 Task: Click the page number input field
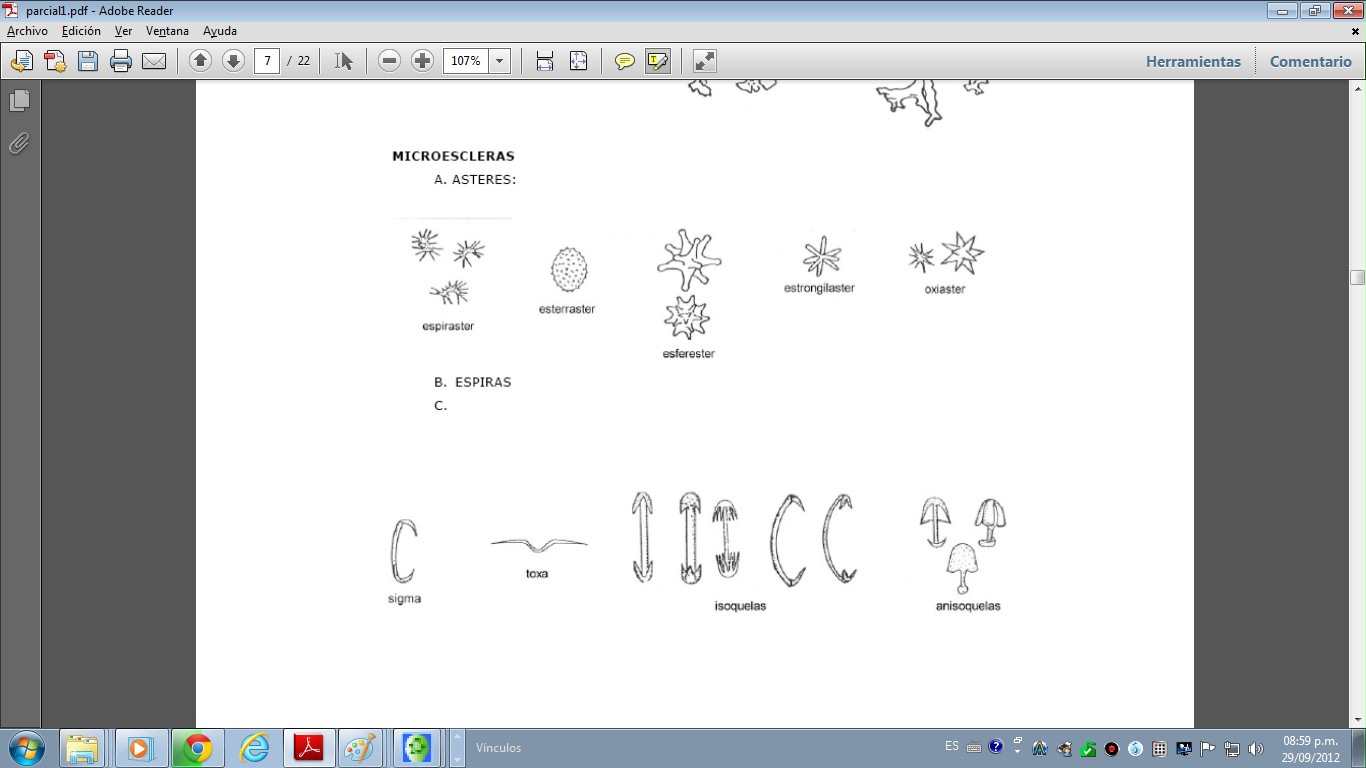point(267,61)
